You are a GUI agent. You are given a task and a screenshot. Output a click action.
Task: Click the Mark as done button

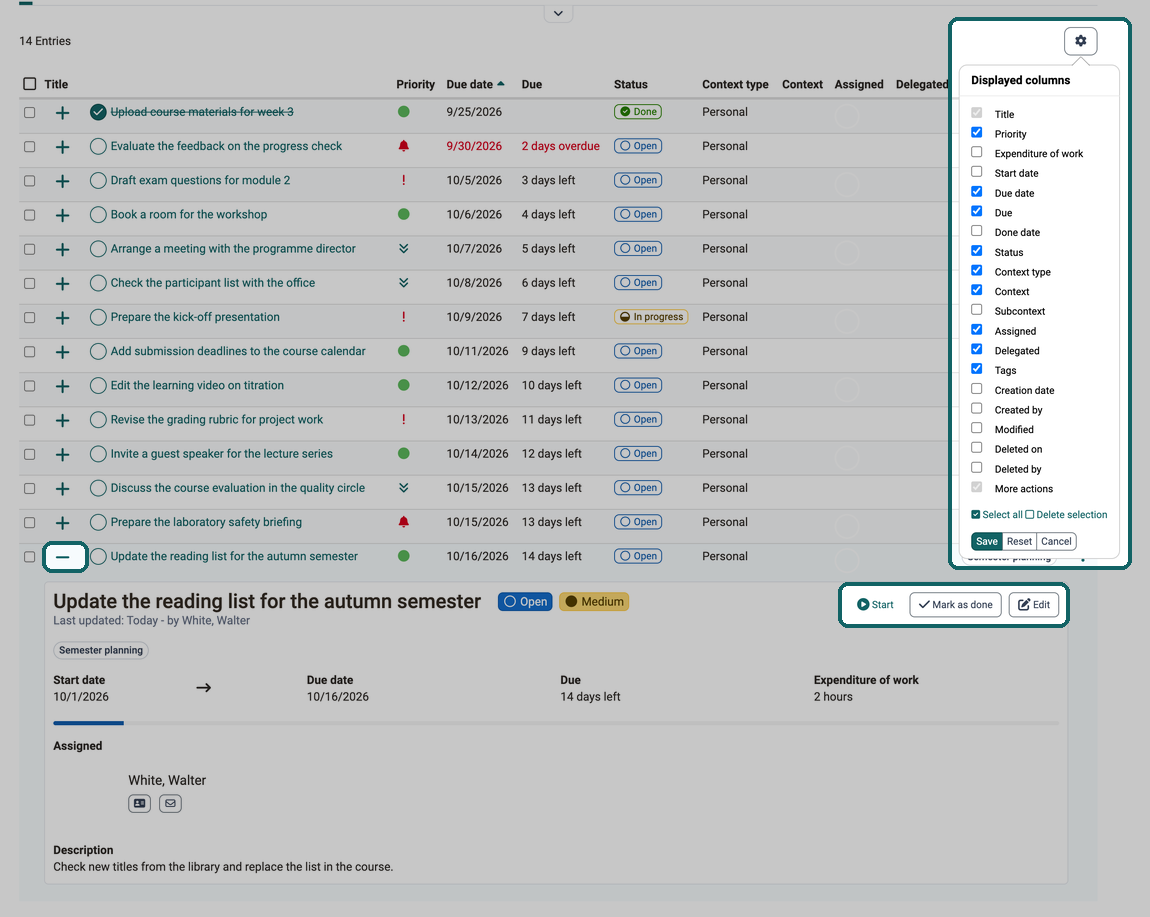[956, 604]
